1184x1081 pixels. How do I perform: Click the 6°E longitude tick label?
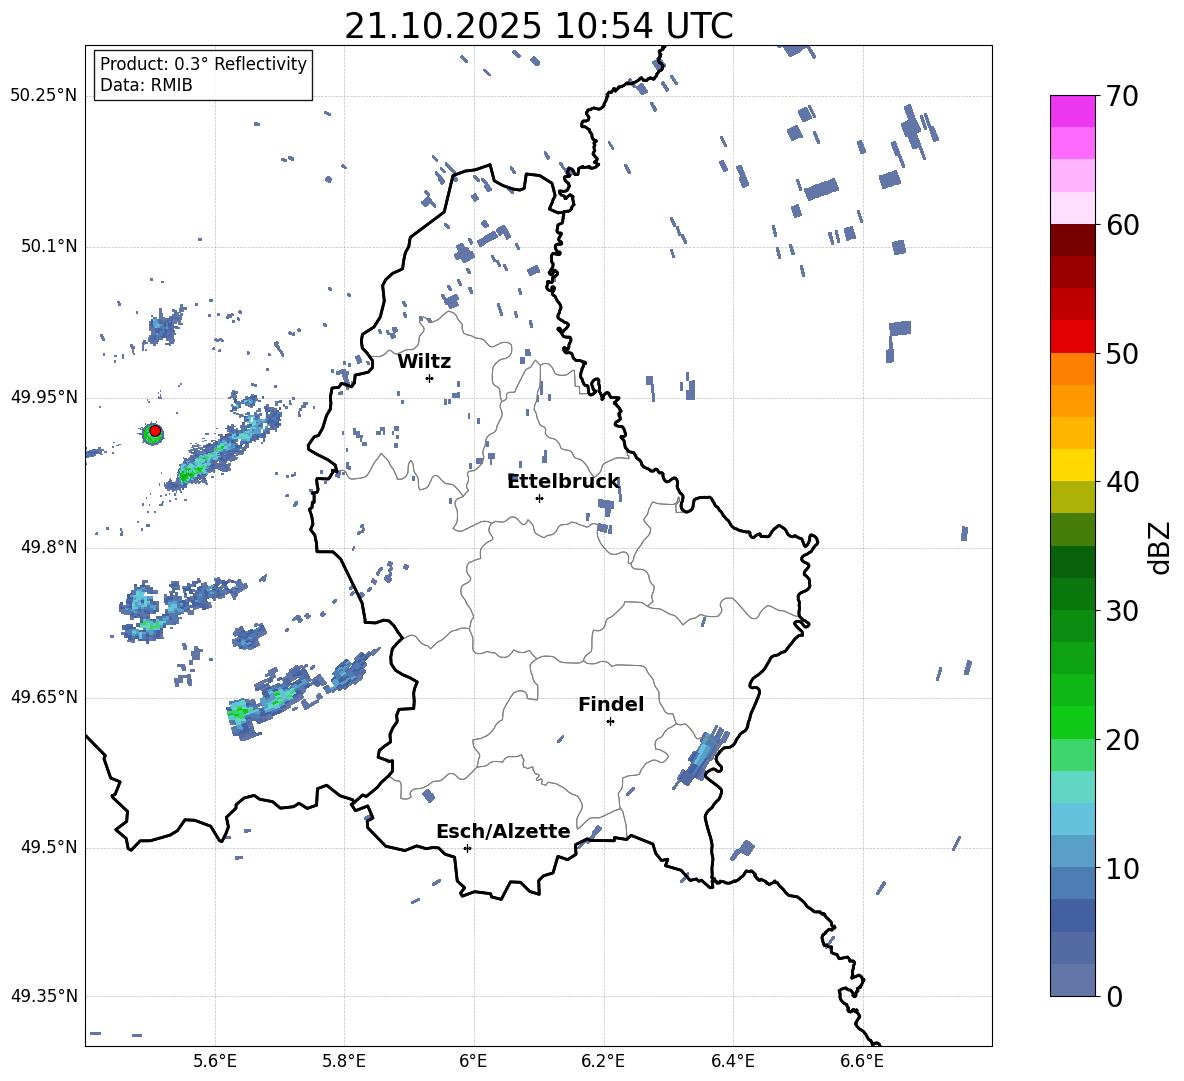tap(473, 1061)
